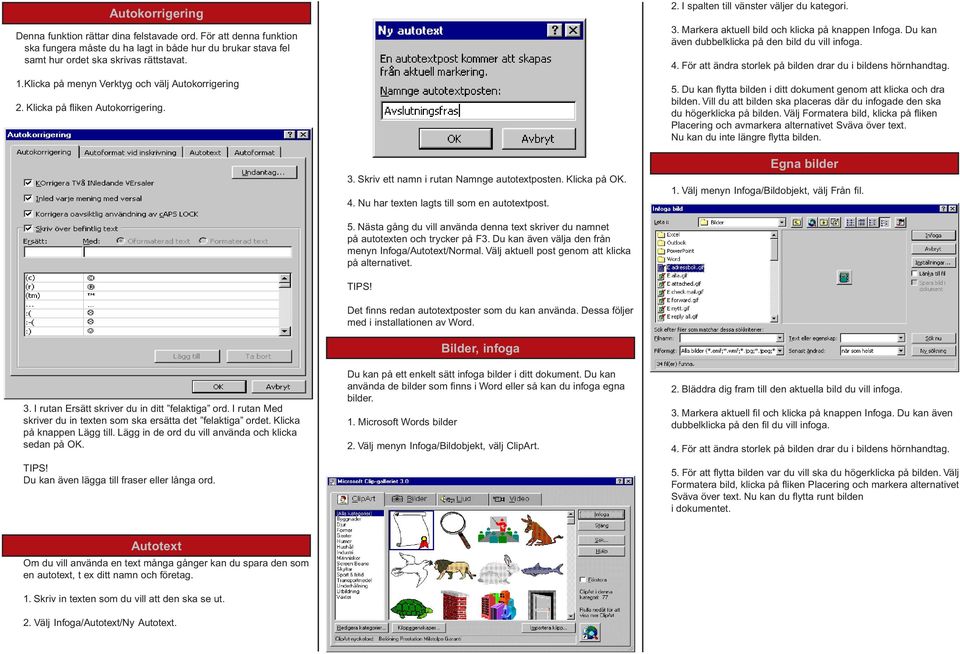Select the turtle clip art
This screenshot has width=960, height=654.
click(411, 608)
